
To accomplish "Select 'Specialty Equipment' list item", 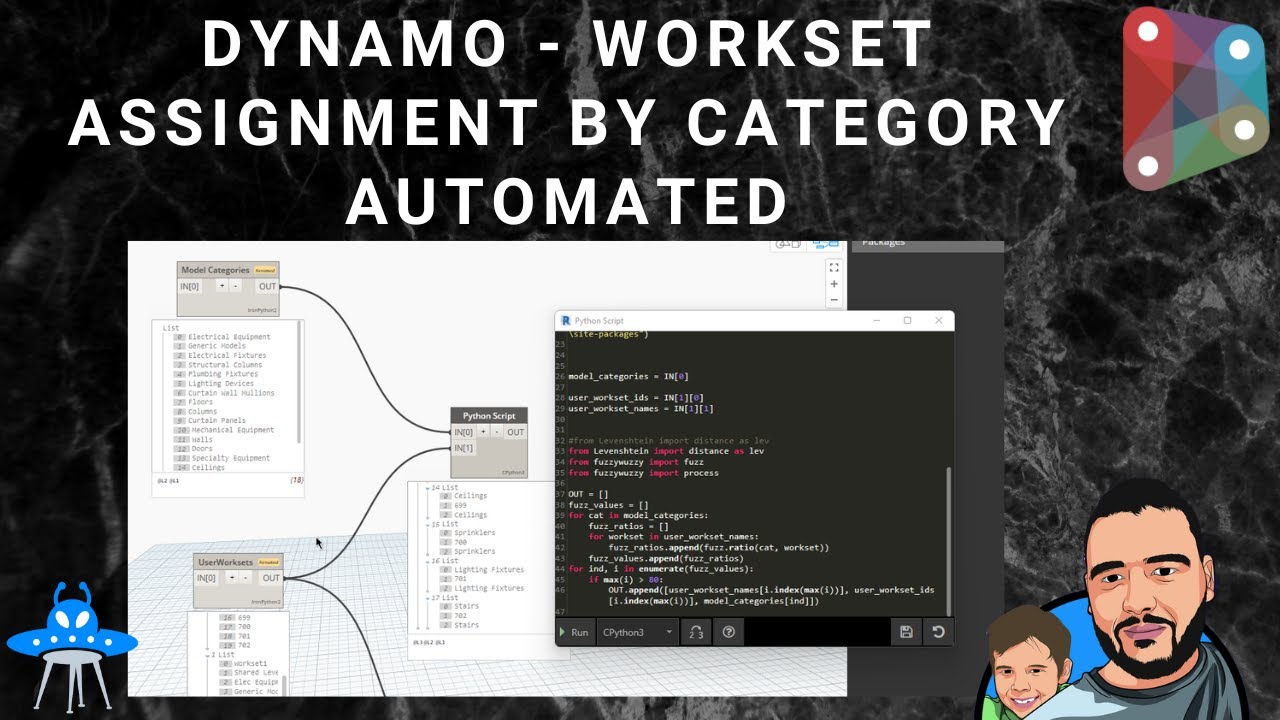I will click(x=229, y=458).
